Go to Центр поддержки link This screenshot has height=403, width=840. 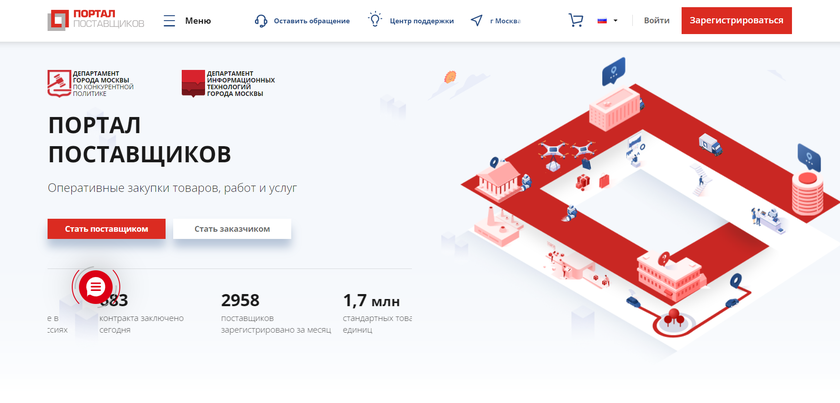click(x=421, y=20)
